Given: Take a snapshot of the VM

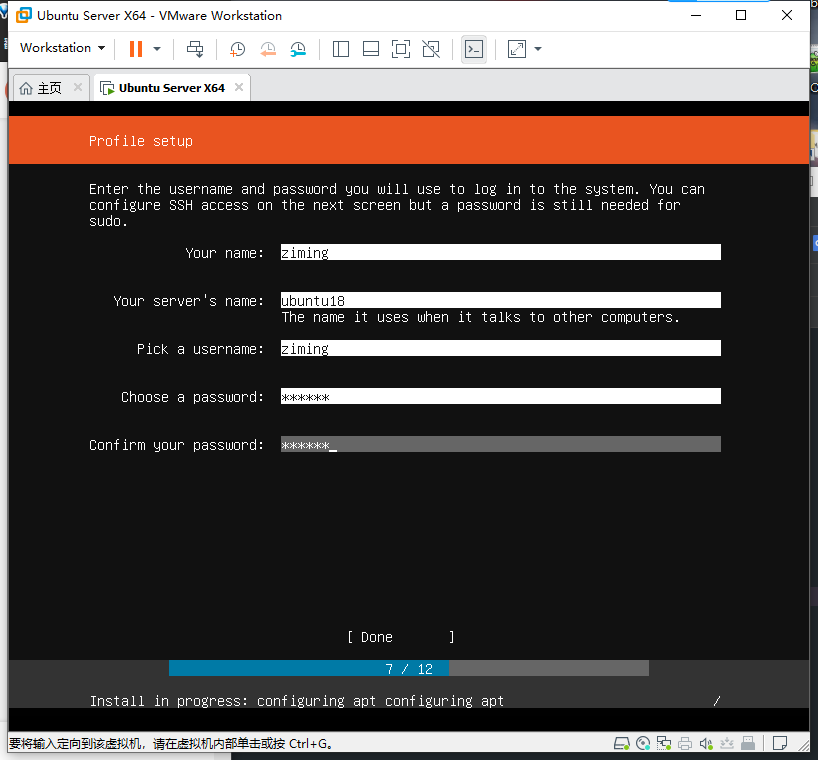Looking at the screenshot, I should tap(237, 49).
